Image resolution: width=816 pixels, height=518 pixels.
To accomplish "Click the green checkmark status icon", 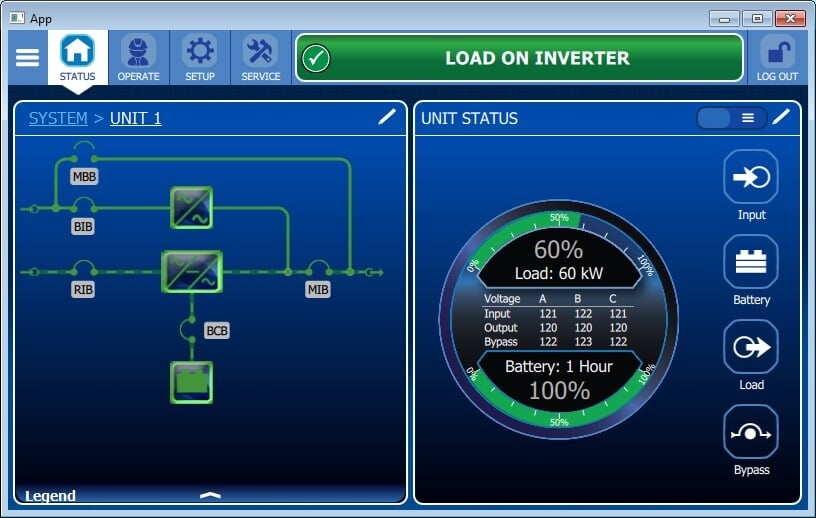I will click(316, 58).
